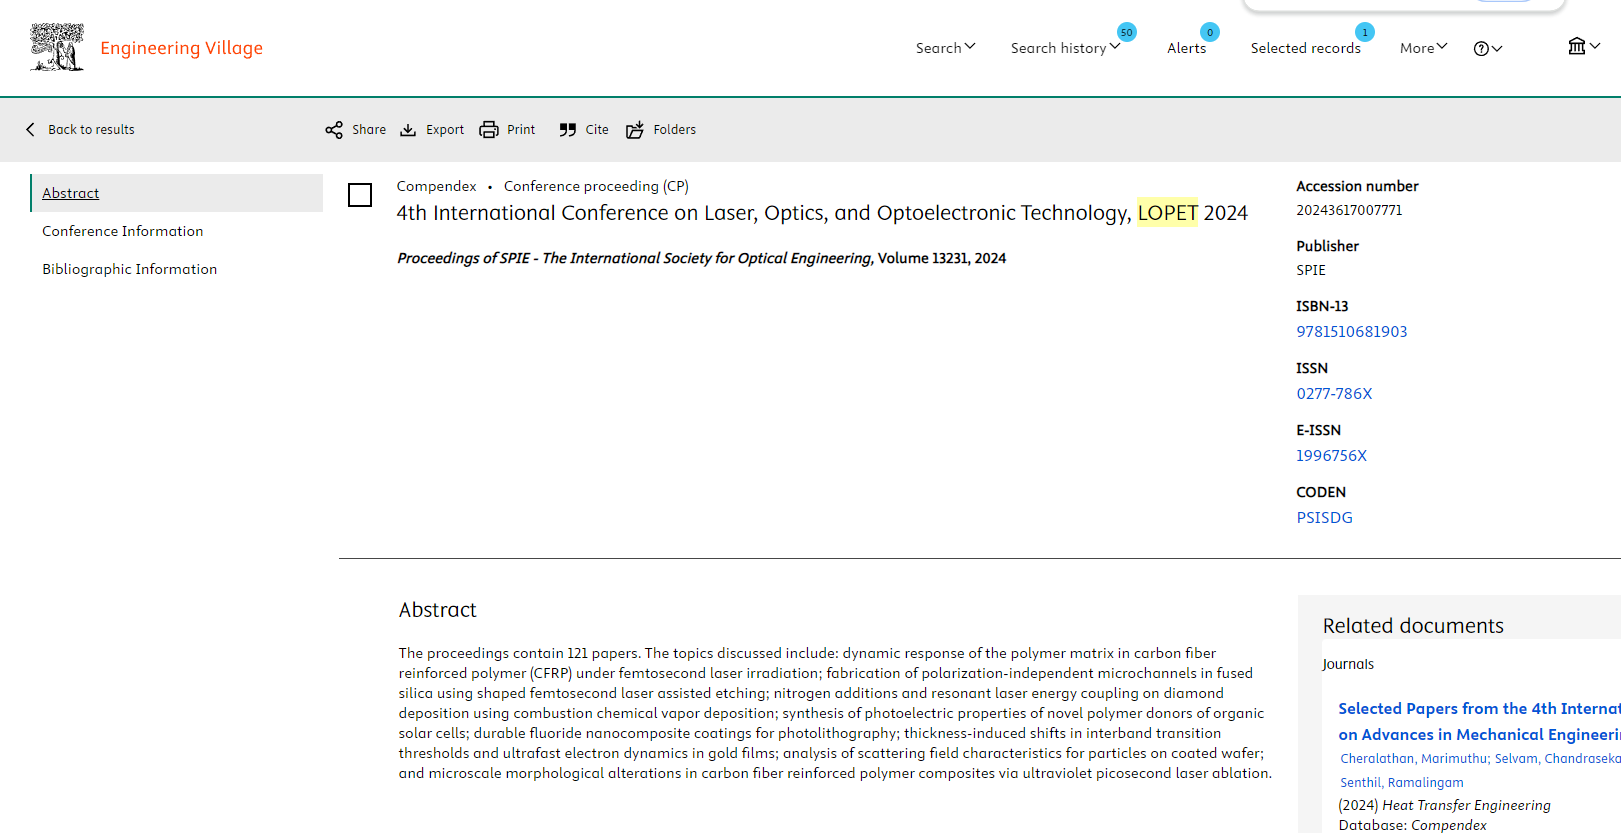The width and height of the screenshot is (1621, 833).
Task: Click Conference proceeding (CP) document type
Action: 596,186
